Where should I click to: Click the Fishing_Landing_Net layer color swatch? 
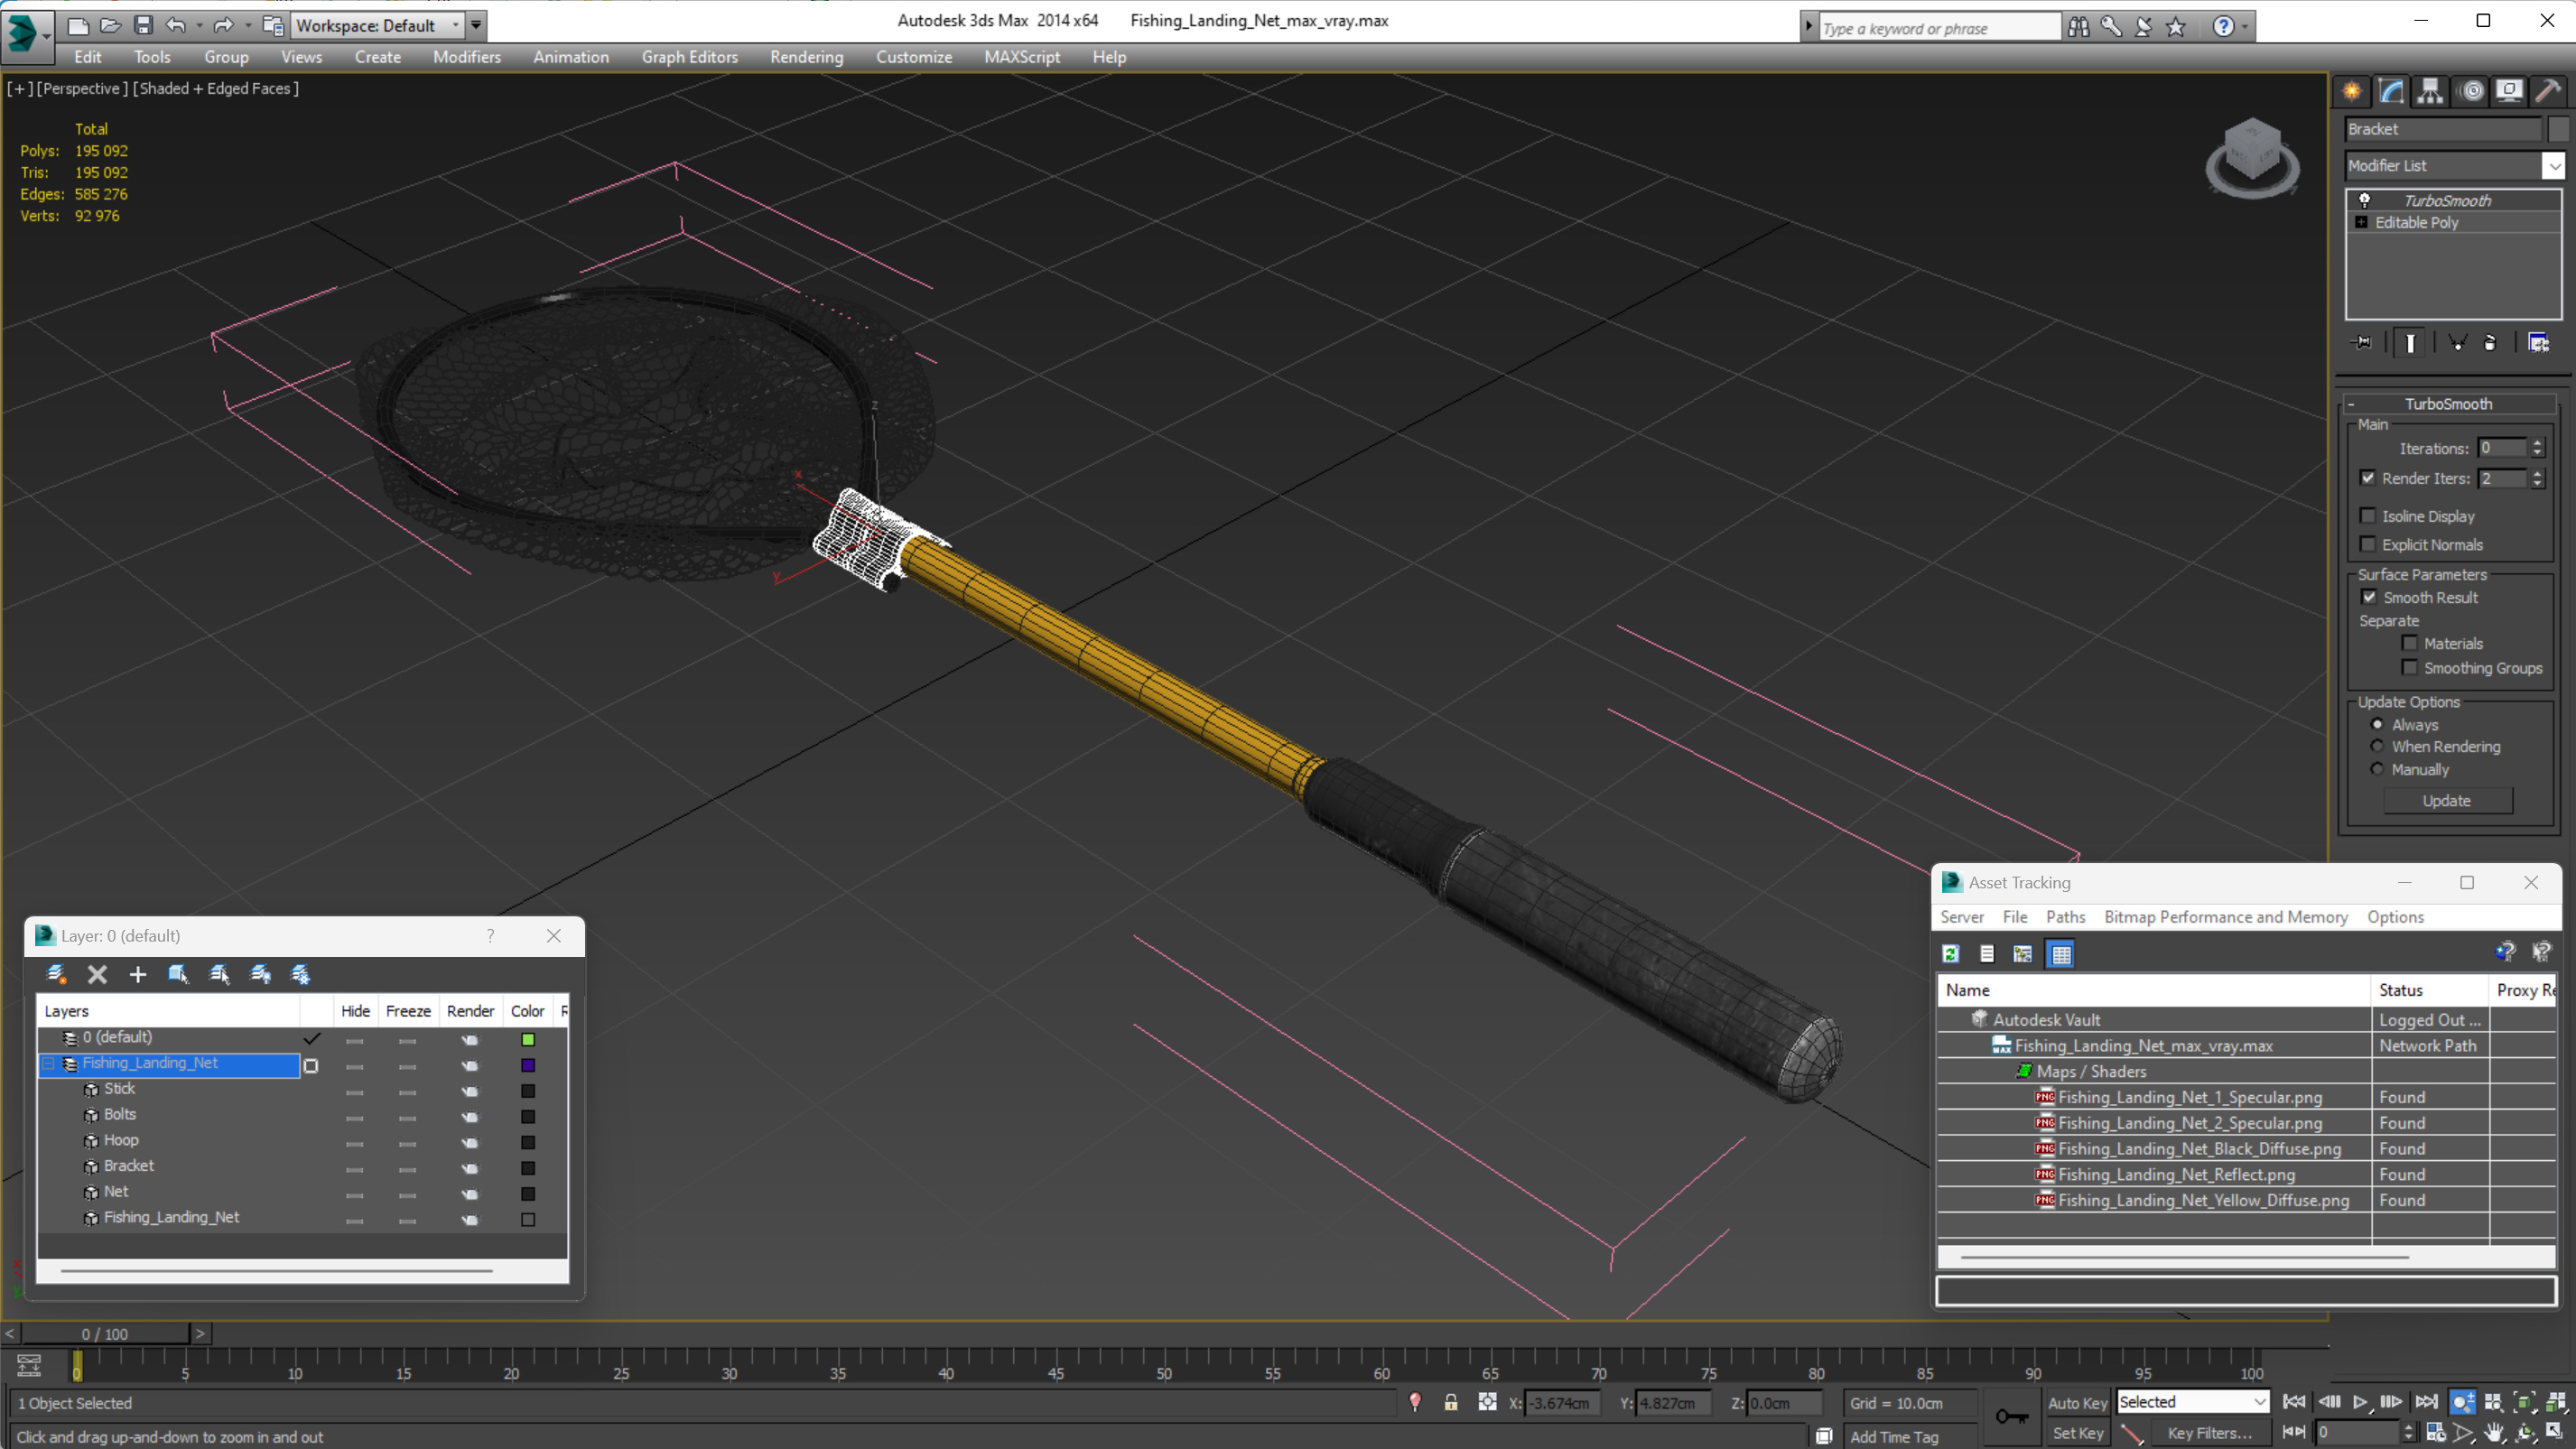tap(528, 1065)
